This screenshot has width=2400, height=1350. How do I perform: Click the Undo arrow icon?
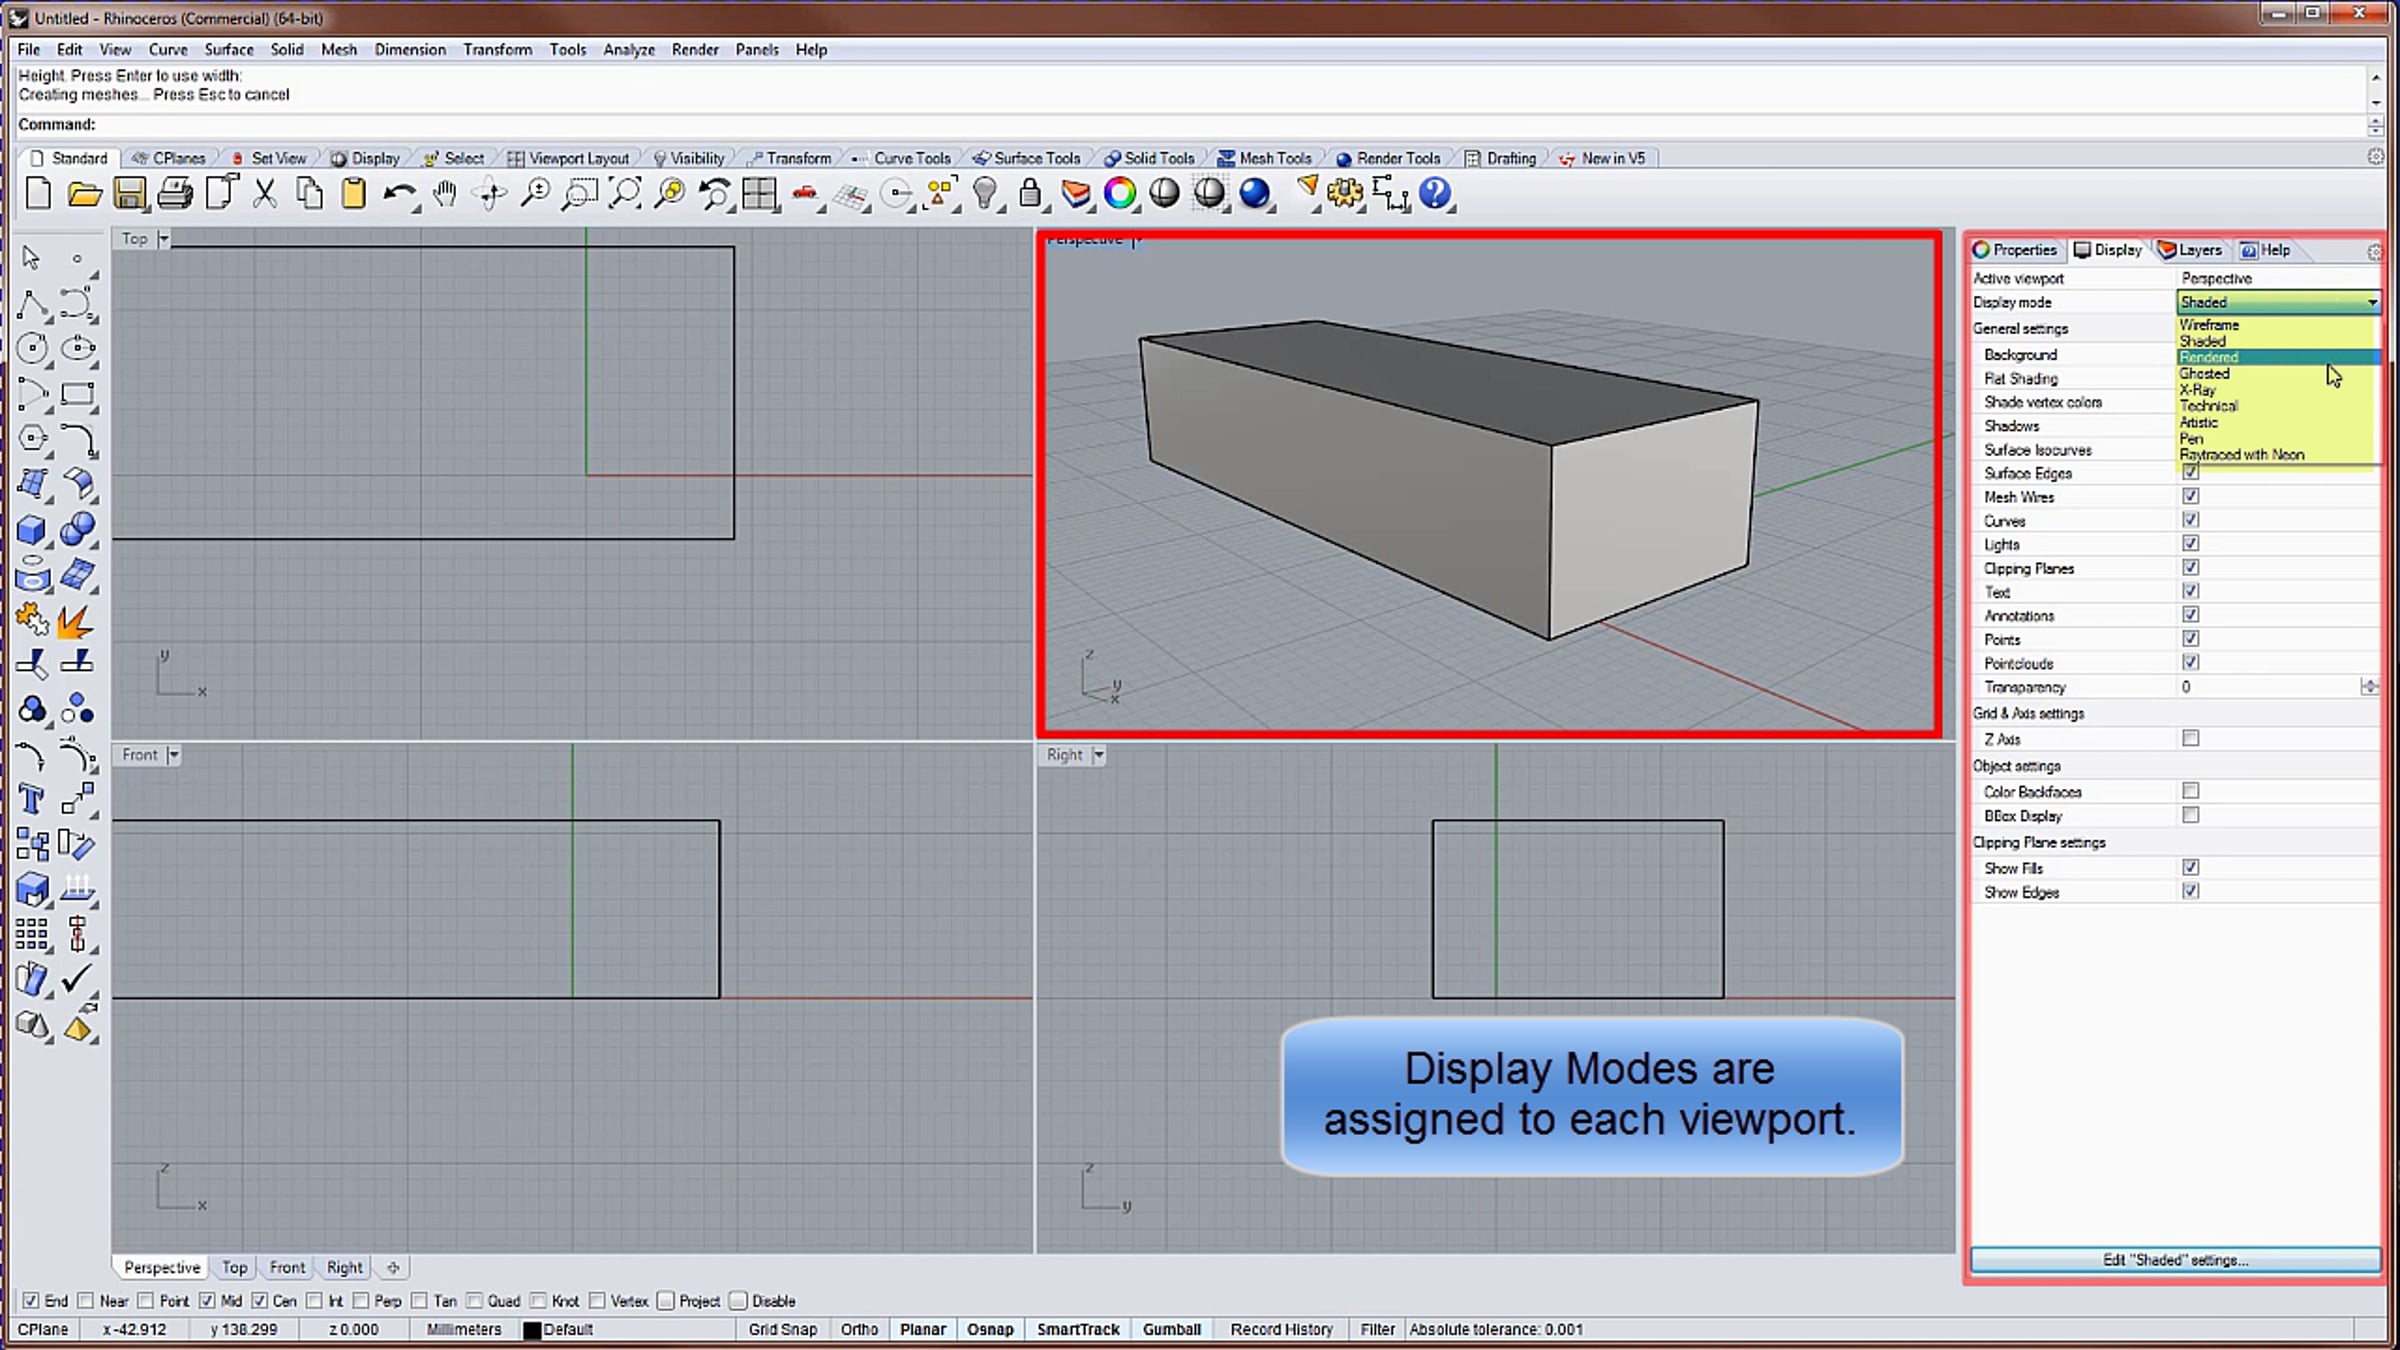pyautogui.click(x=399, y=194)
